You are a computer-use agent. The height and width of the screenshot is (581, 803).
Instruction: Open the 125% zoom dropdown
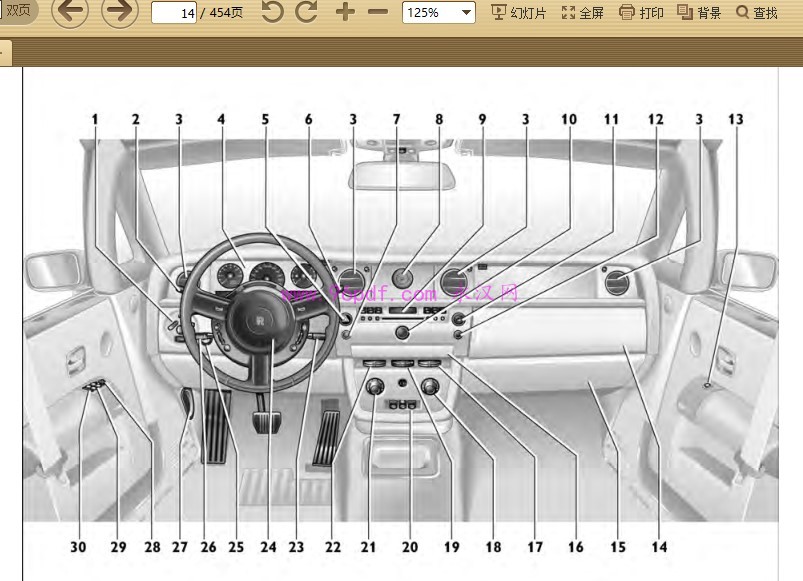point(439,12)
